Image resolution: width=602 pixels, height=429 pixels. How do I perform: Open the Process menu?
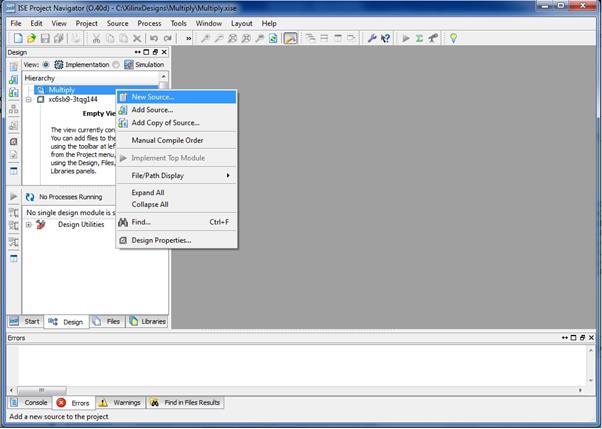[x=149, y=23]
